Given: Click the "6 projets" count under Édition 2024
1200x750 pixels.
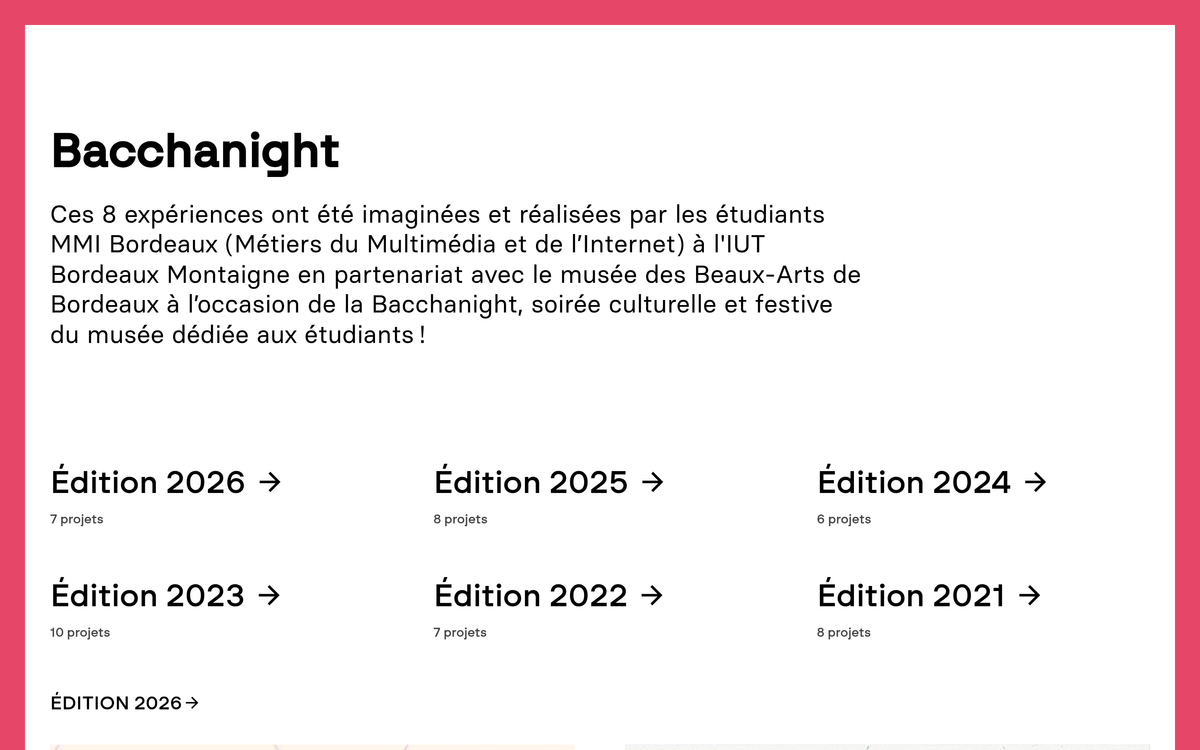Looking at the screenshot, I should [x=844, y=520].
